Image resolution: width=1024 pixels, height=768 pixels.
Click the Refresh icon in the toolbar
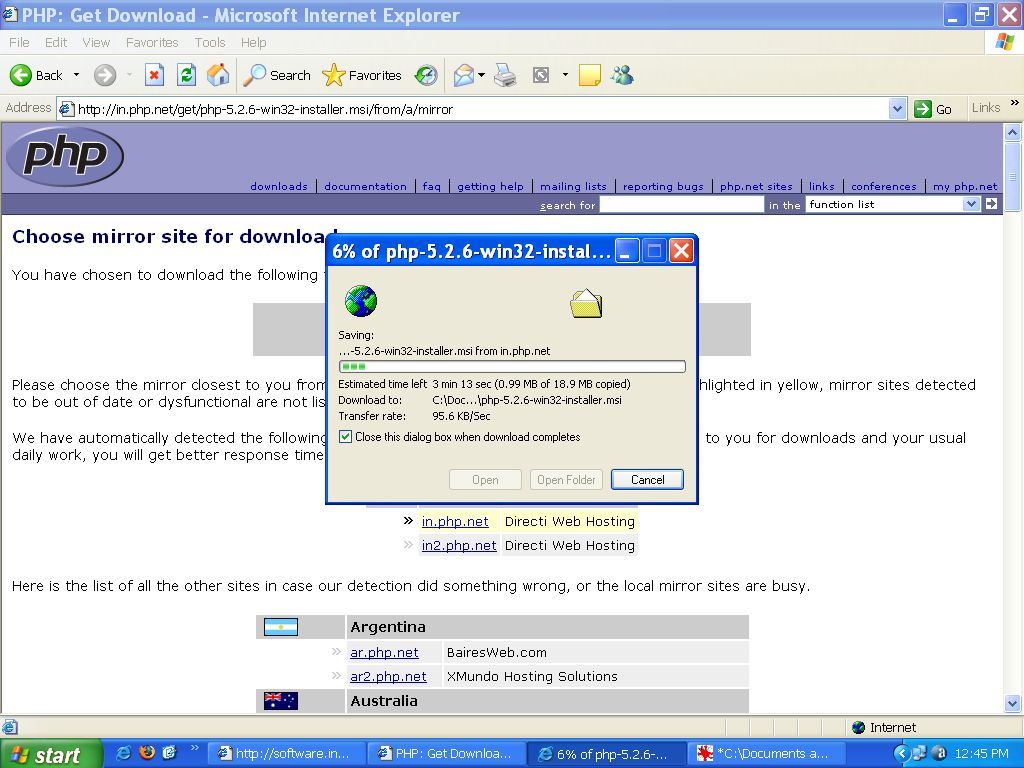[186, 75]
